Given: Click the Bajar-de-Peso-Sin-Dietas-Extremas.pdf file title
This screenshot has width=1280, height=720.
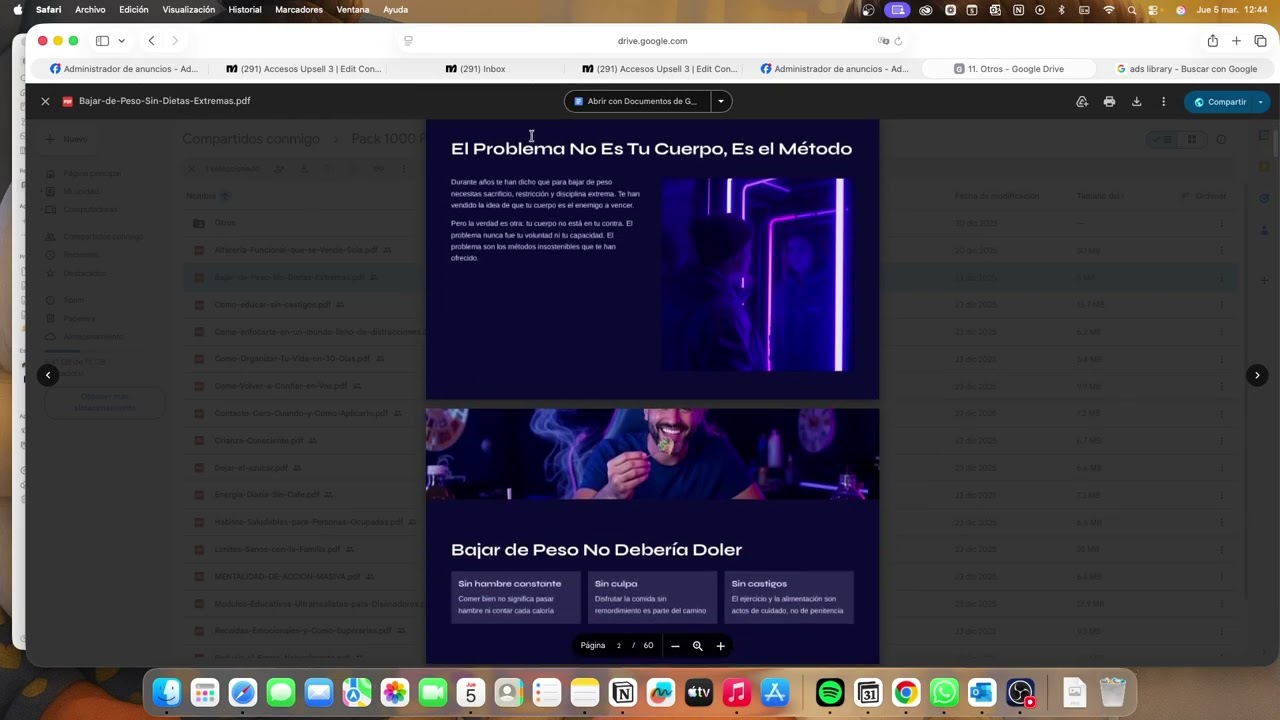Looking at the screenshot, I should (x=165, y=101).
